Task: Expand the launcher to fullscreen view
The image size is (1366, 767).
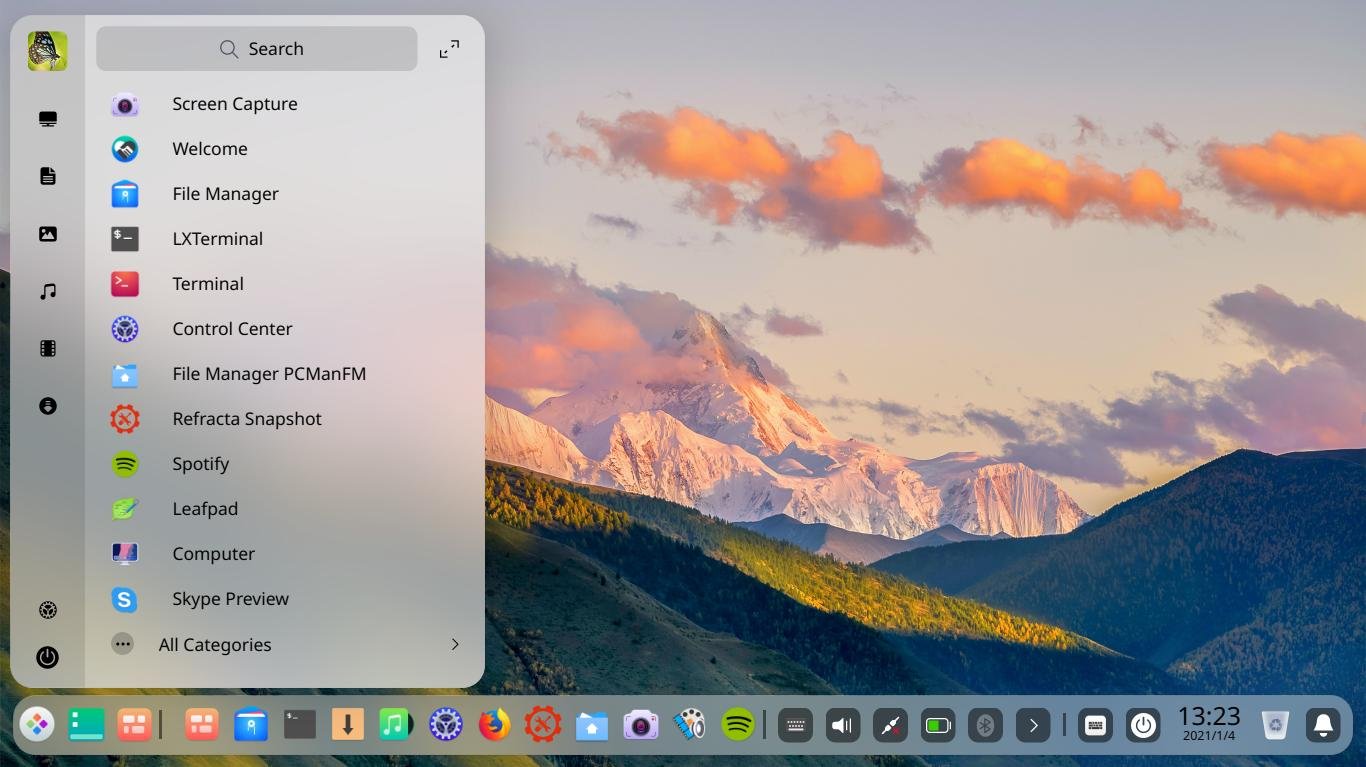Action: (449, 47)
